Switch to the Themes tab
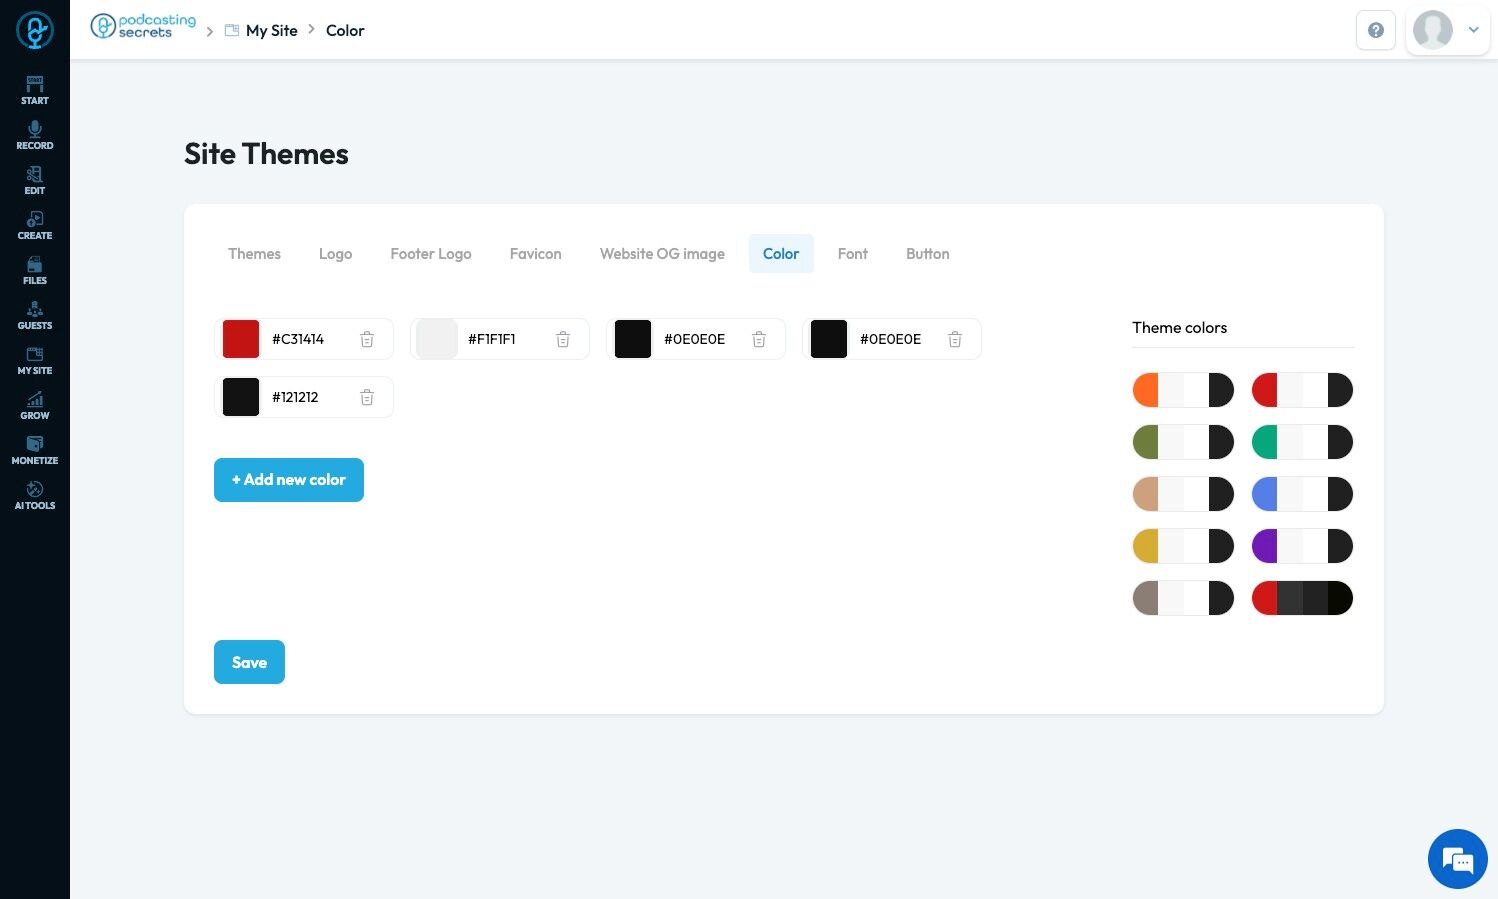Viewport: 1498px width, 899px height. click(254, 254)
